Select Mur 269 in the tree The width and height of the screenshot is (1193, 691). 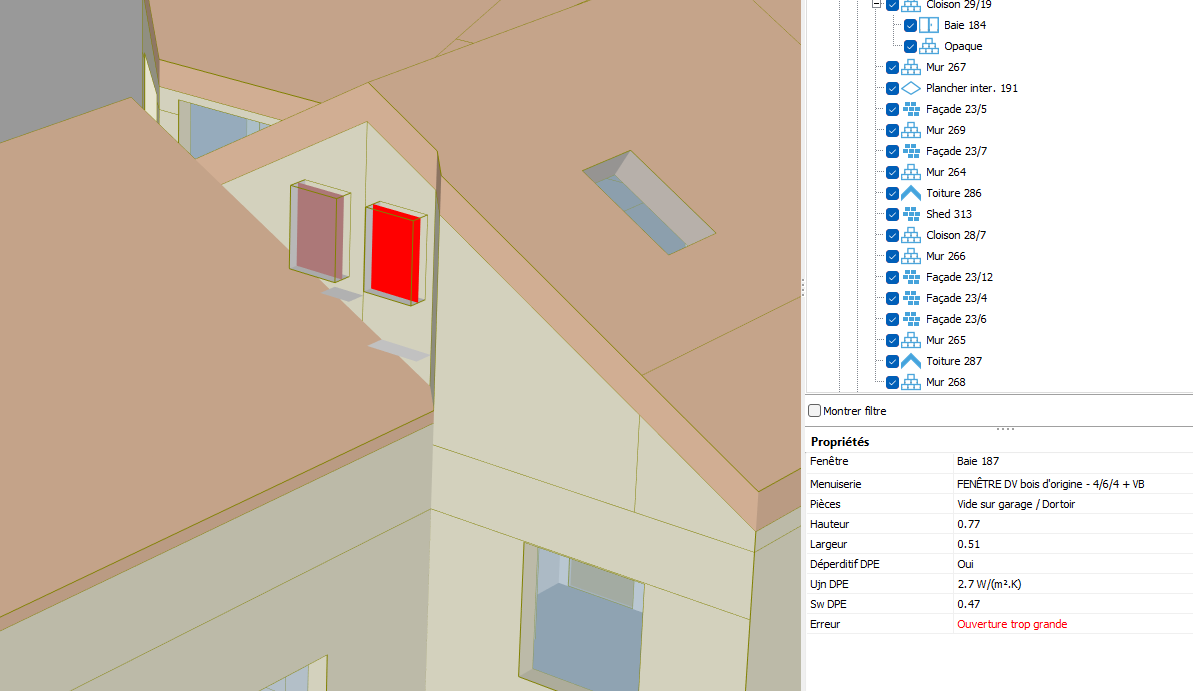(945, 130)
